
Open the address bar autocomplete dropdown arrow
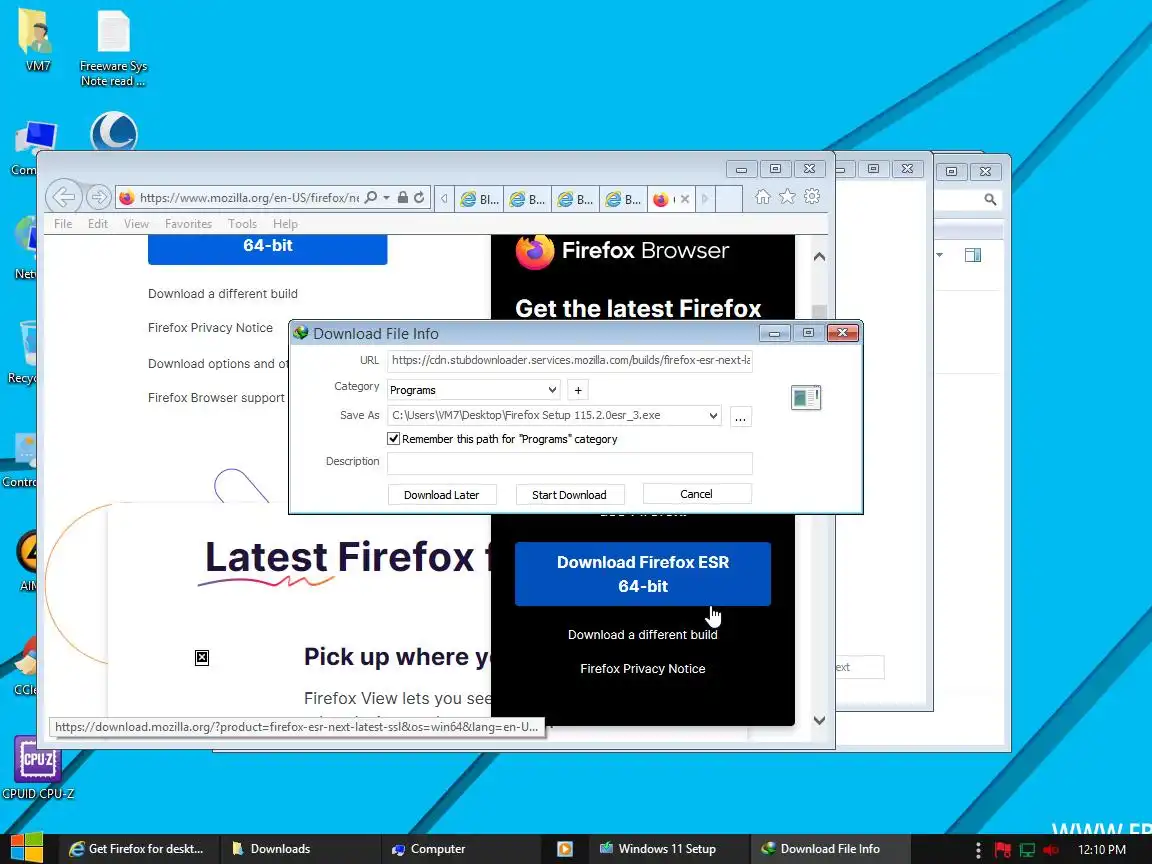(386, 198)
